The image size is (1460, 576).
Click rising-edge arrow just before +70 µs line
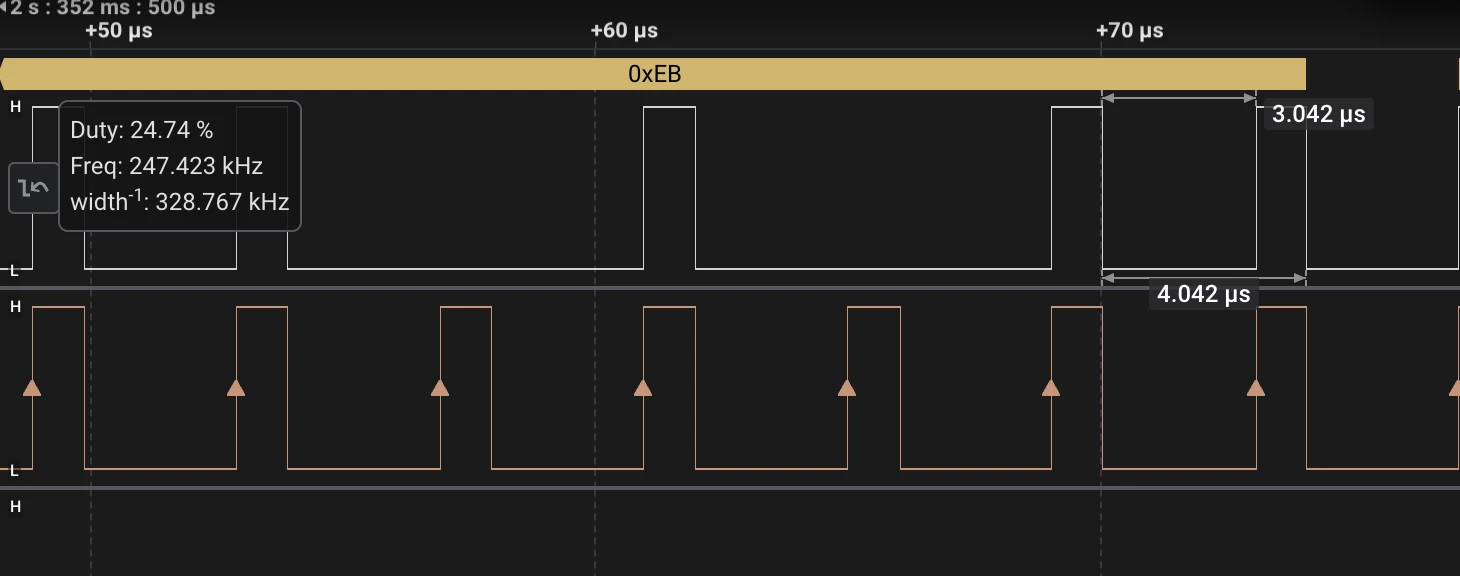1050,388
